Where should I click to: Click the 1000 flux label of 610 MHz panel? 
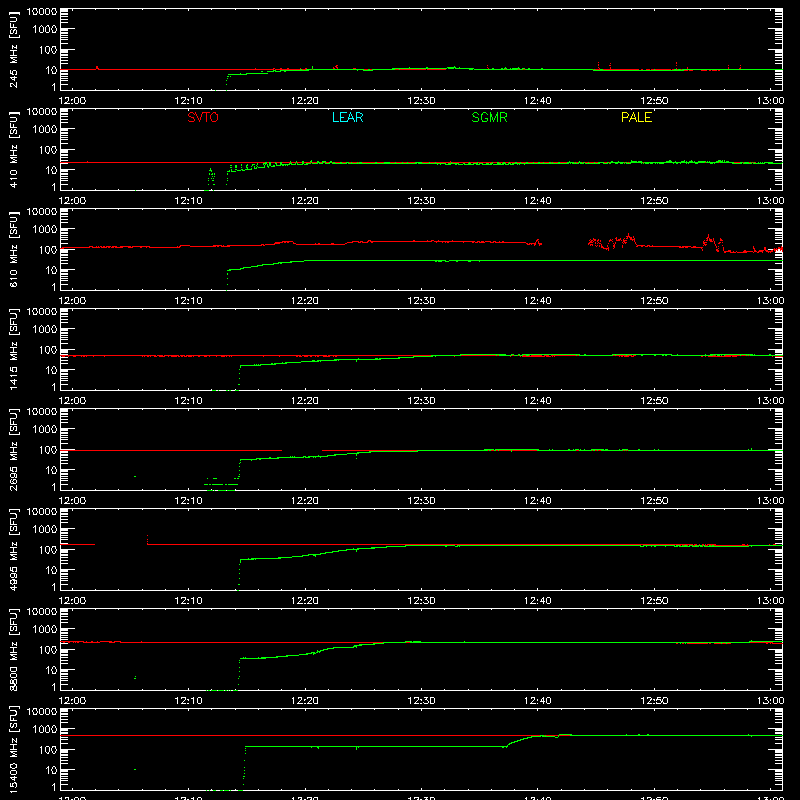45,230
